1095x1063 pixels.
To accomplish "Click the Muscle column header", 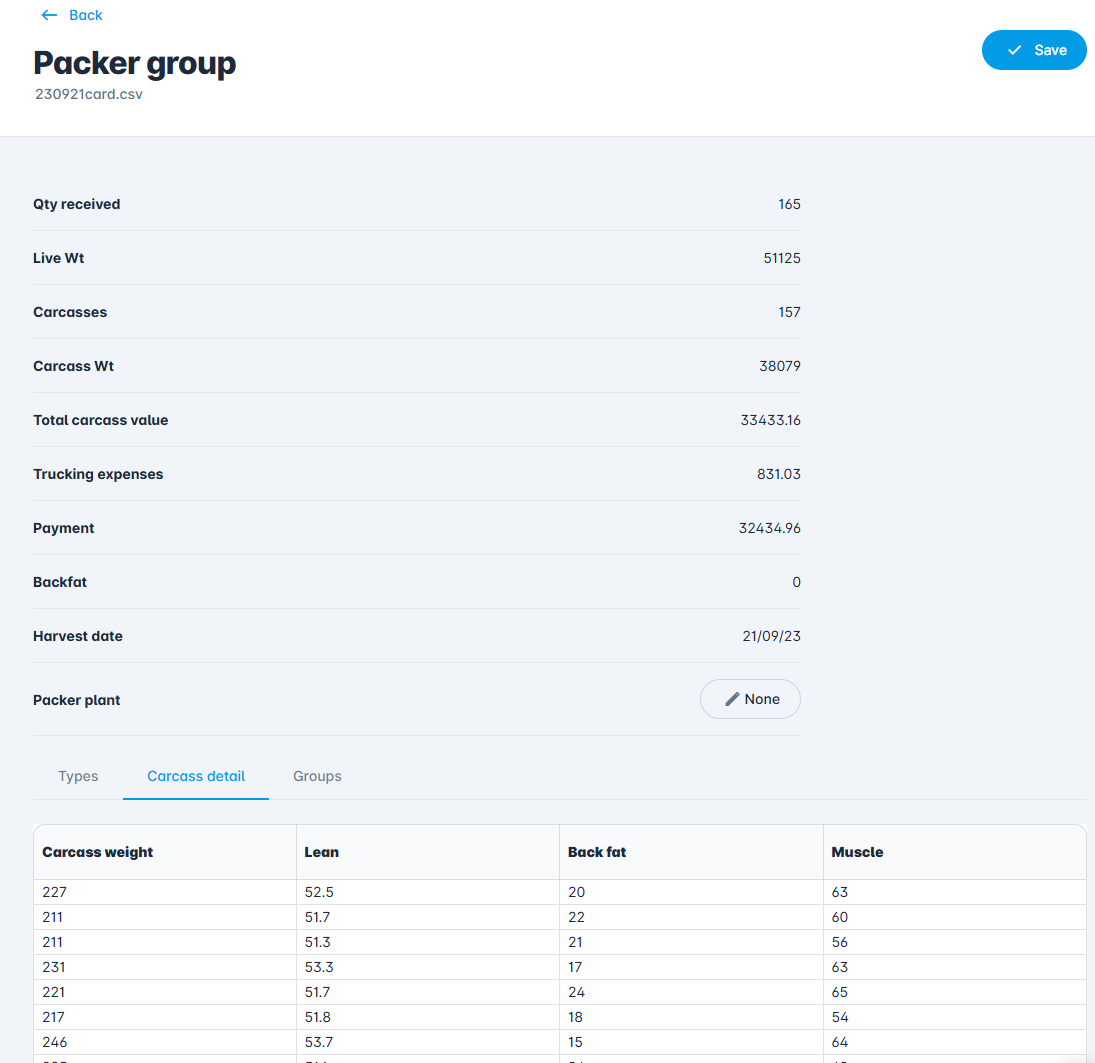I will (x=857, y=852).
